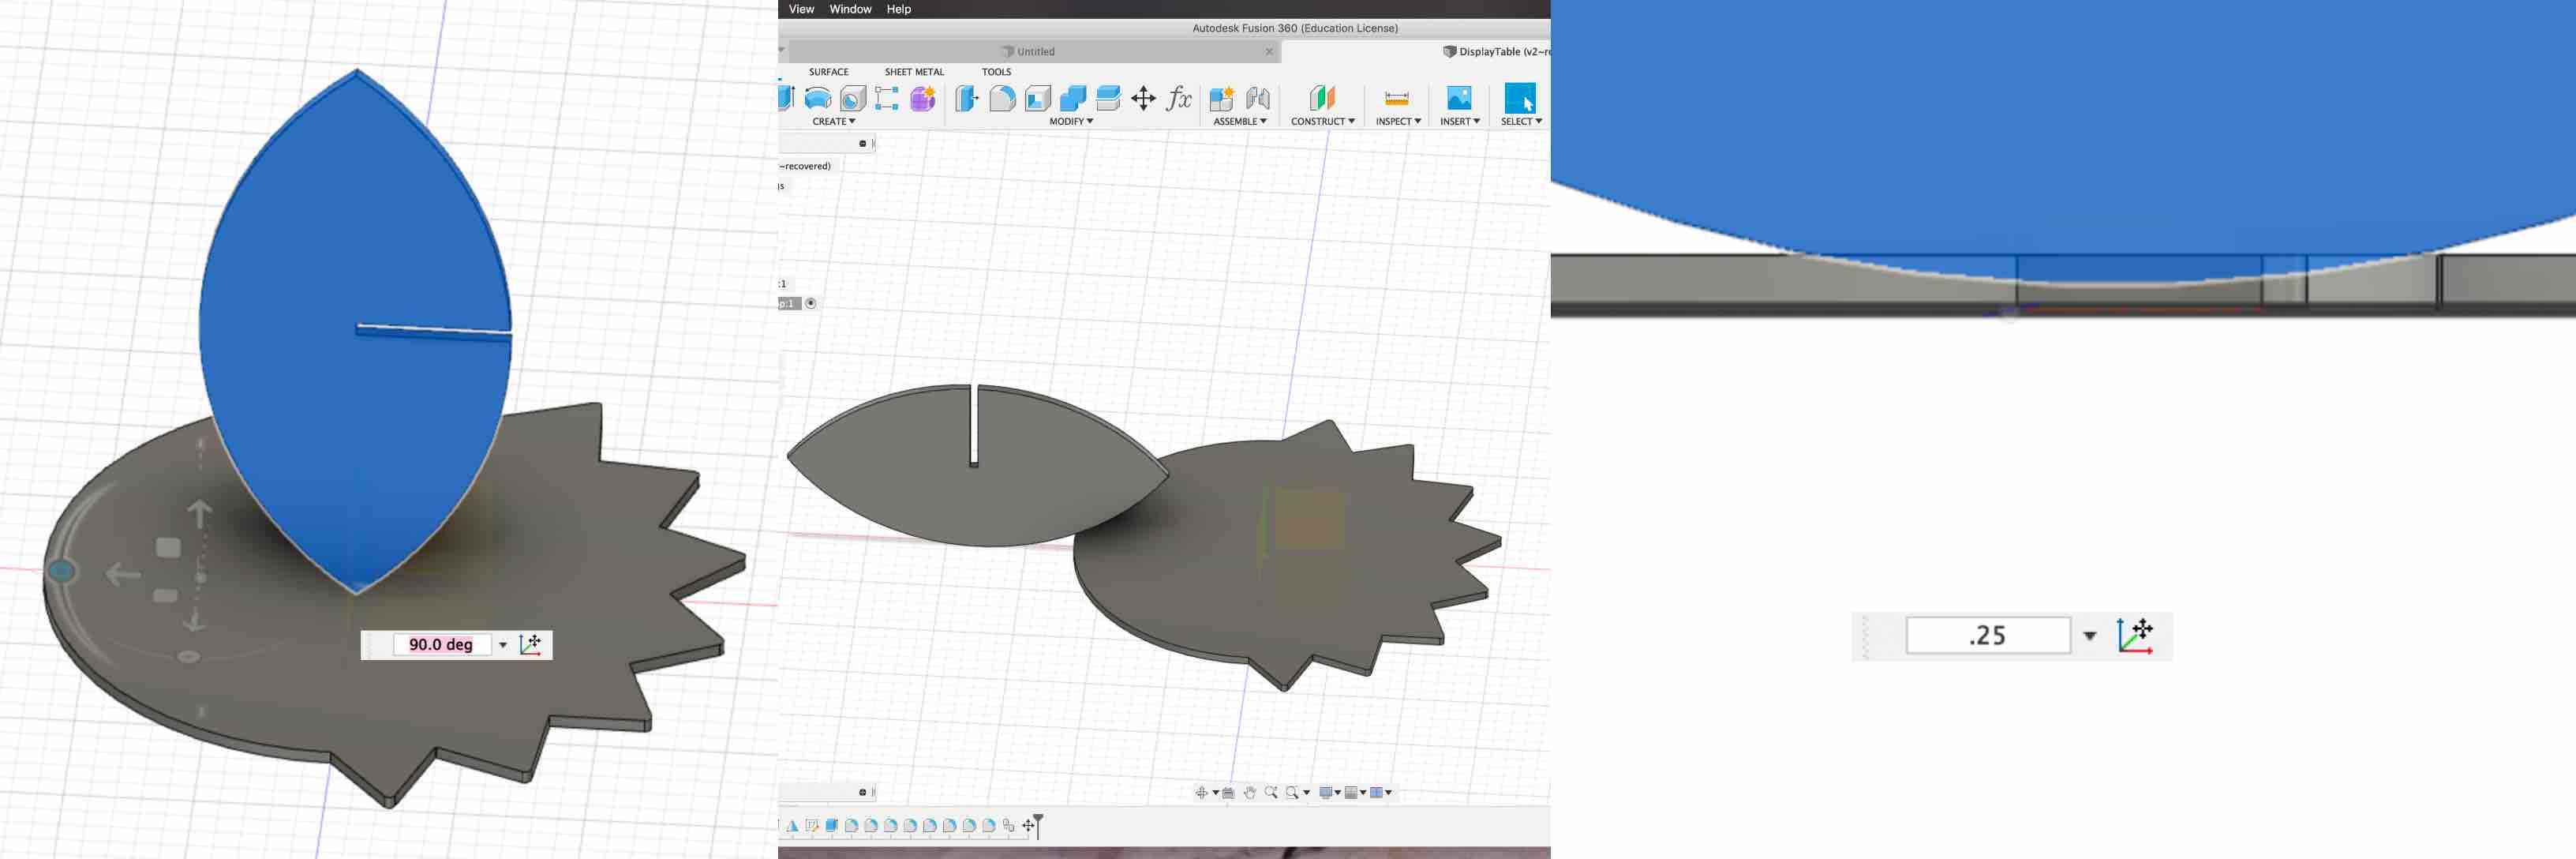
Task: Click the Offset Plane construct icon
Action: [1322, 98]
